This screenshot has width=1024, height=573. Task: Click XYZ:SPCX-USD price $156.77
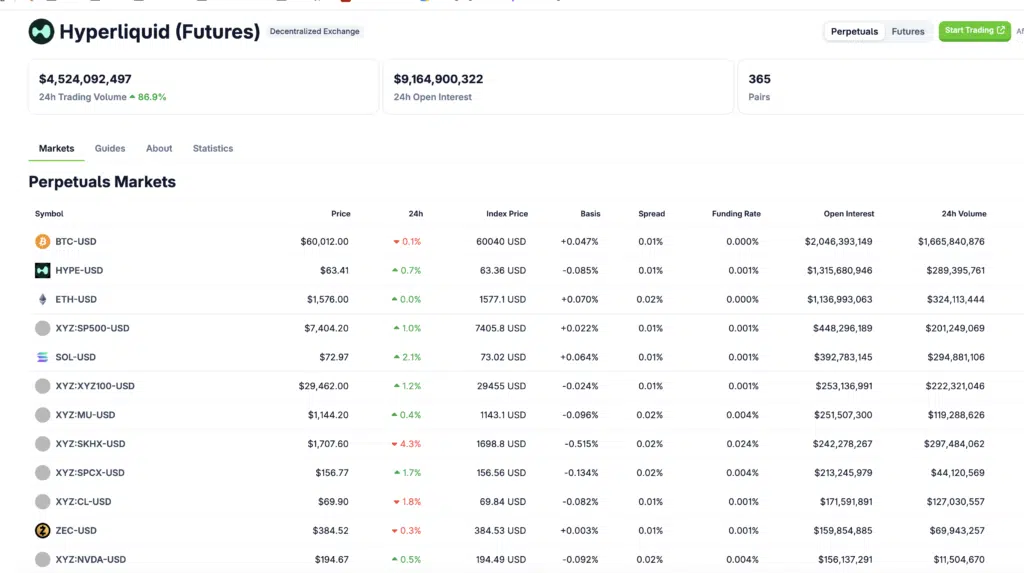pyautogui.click(x=332, y=472)
